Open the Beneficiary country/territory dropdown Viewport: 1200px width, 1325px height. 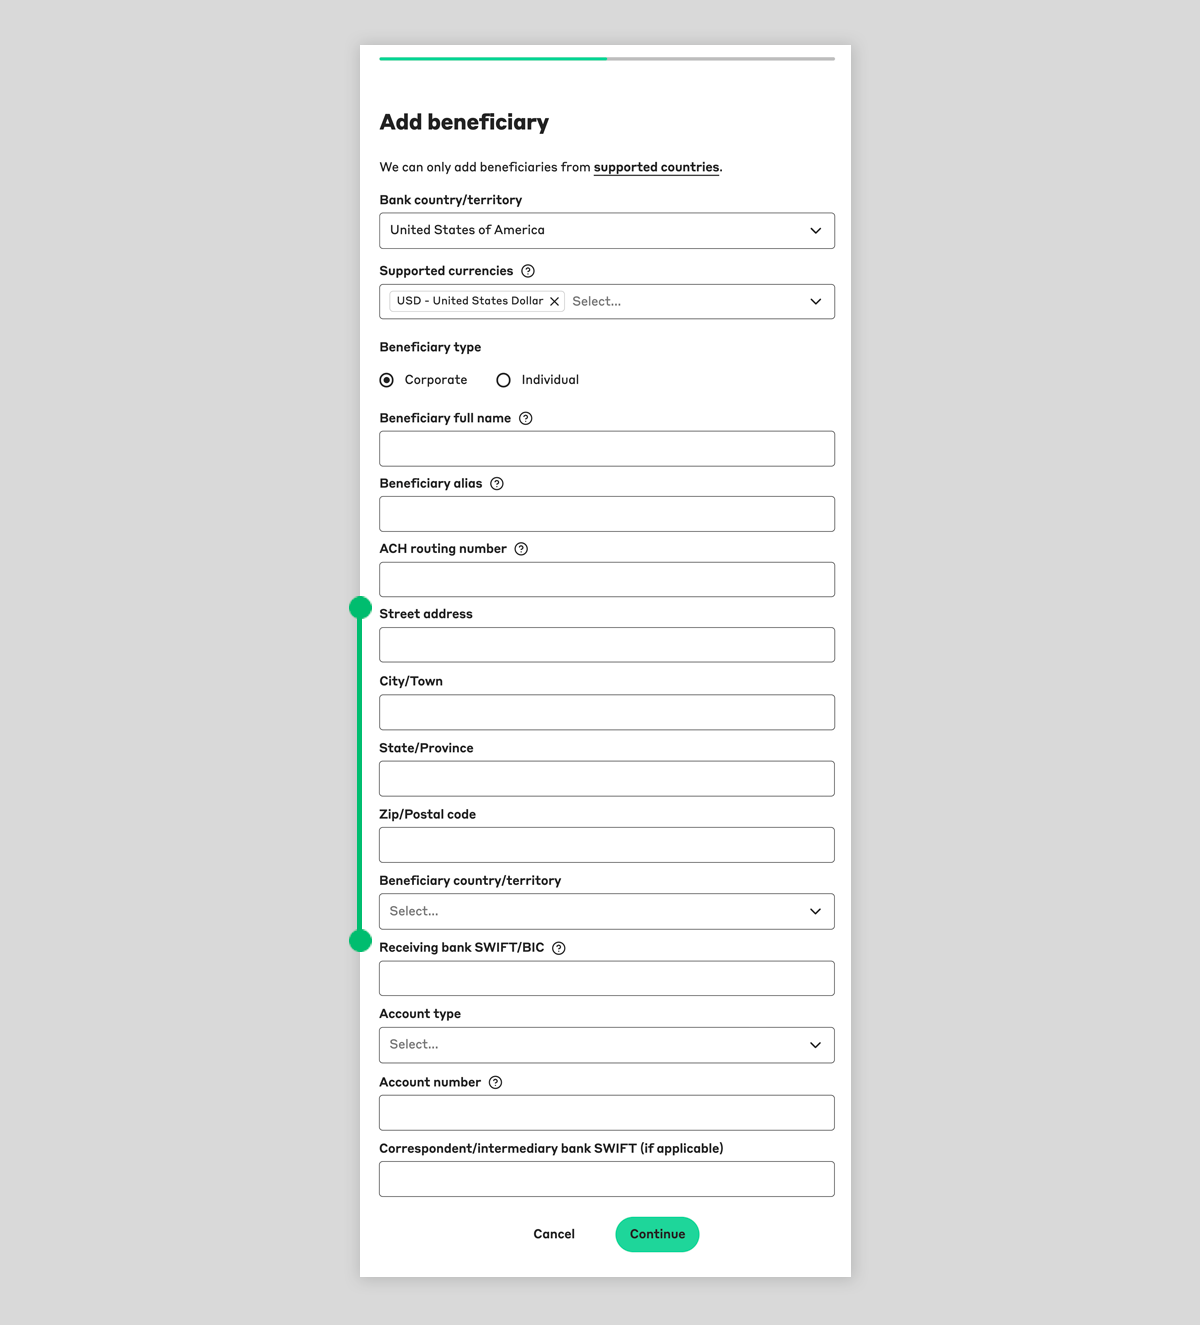tap(607, 912)
